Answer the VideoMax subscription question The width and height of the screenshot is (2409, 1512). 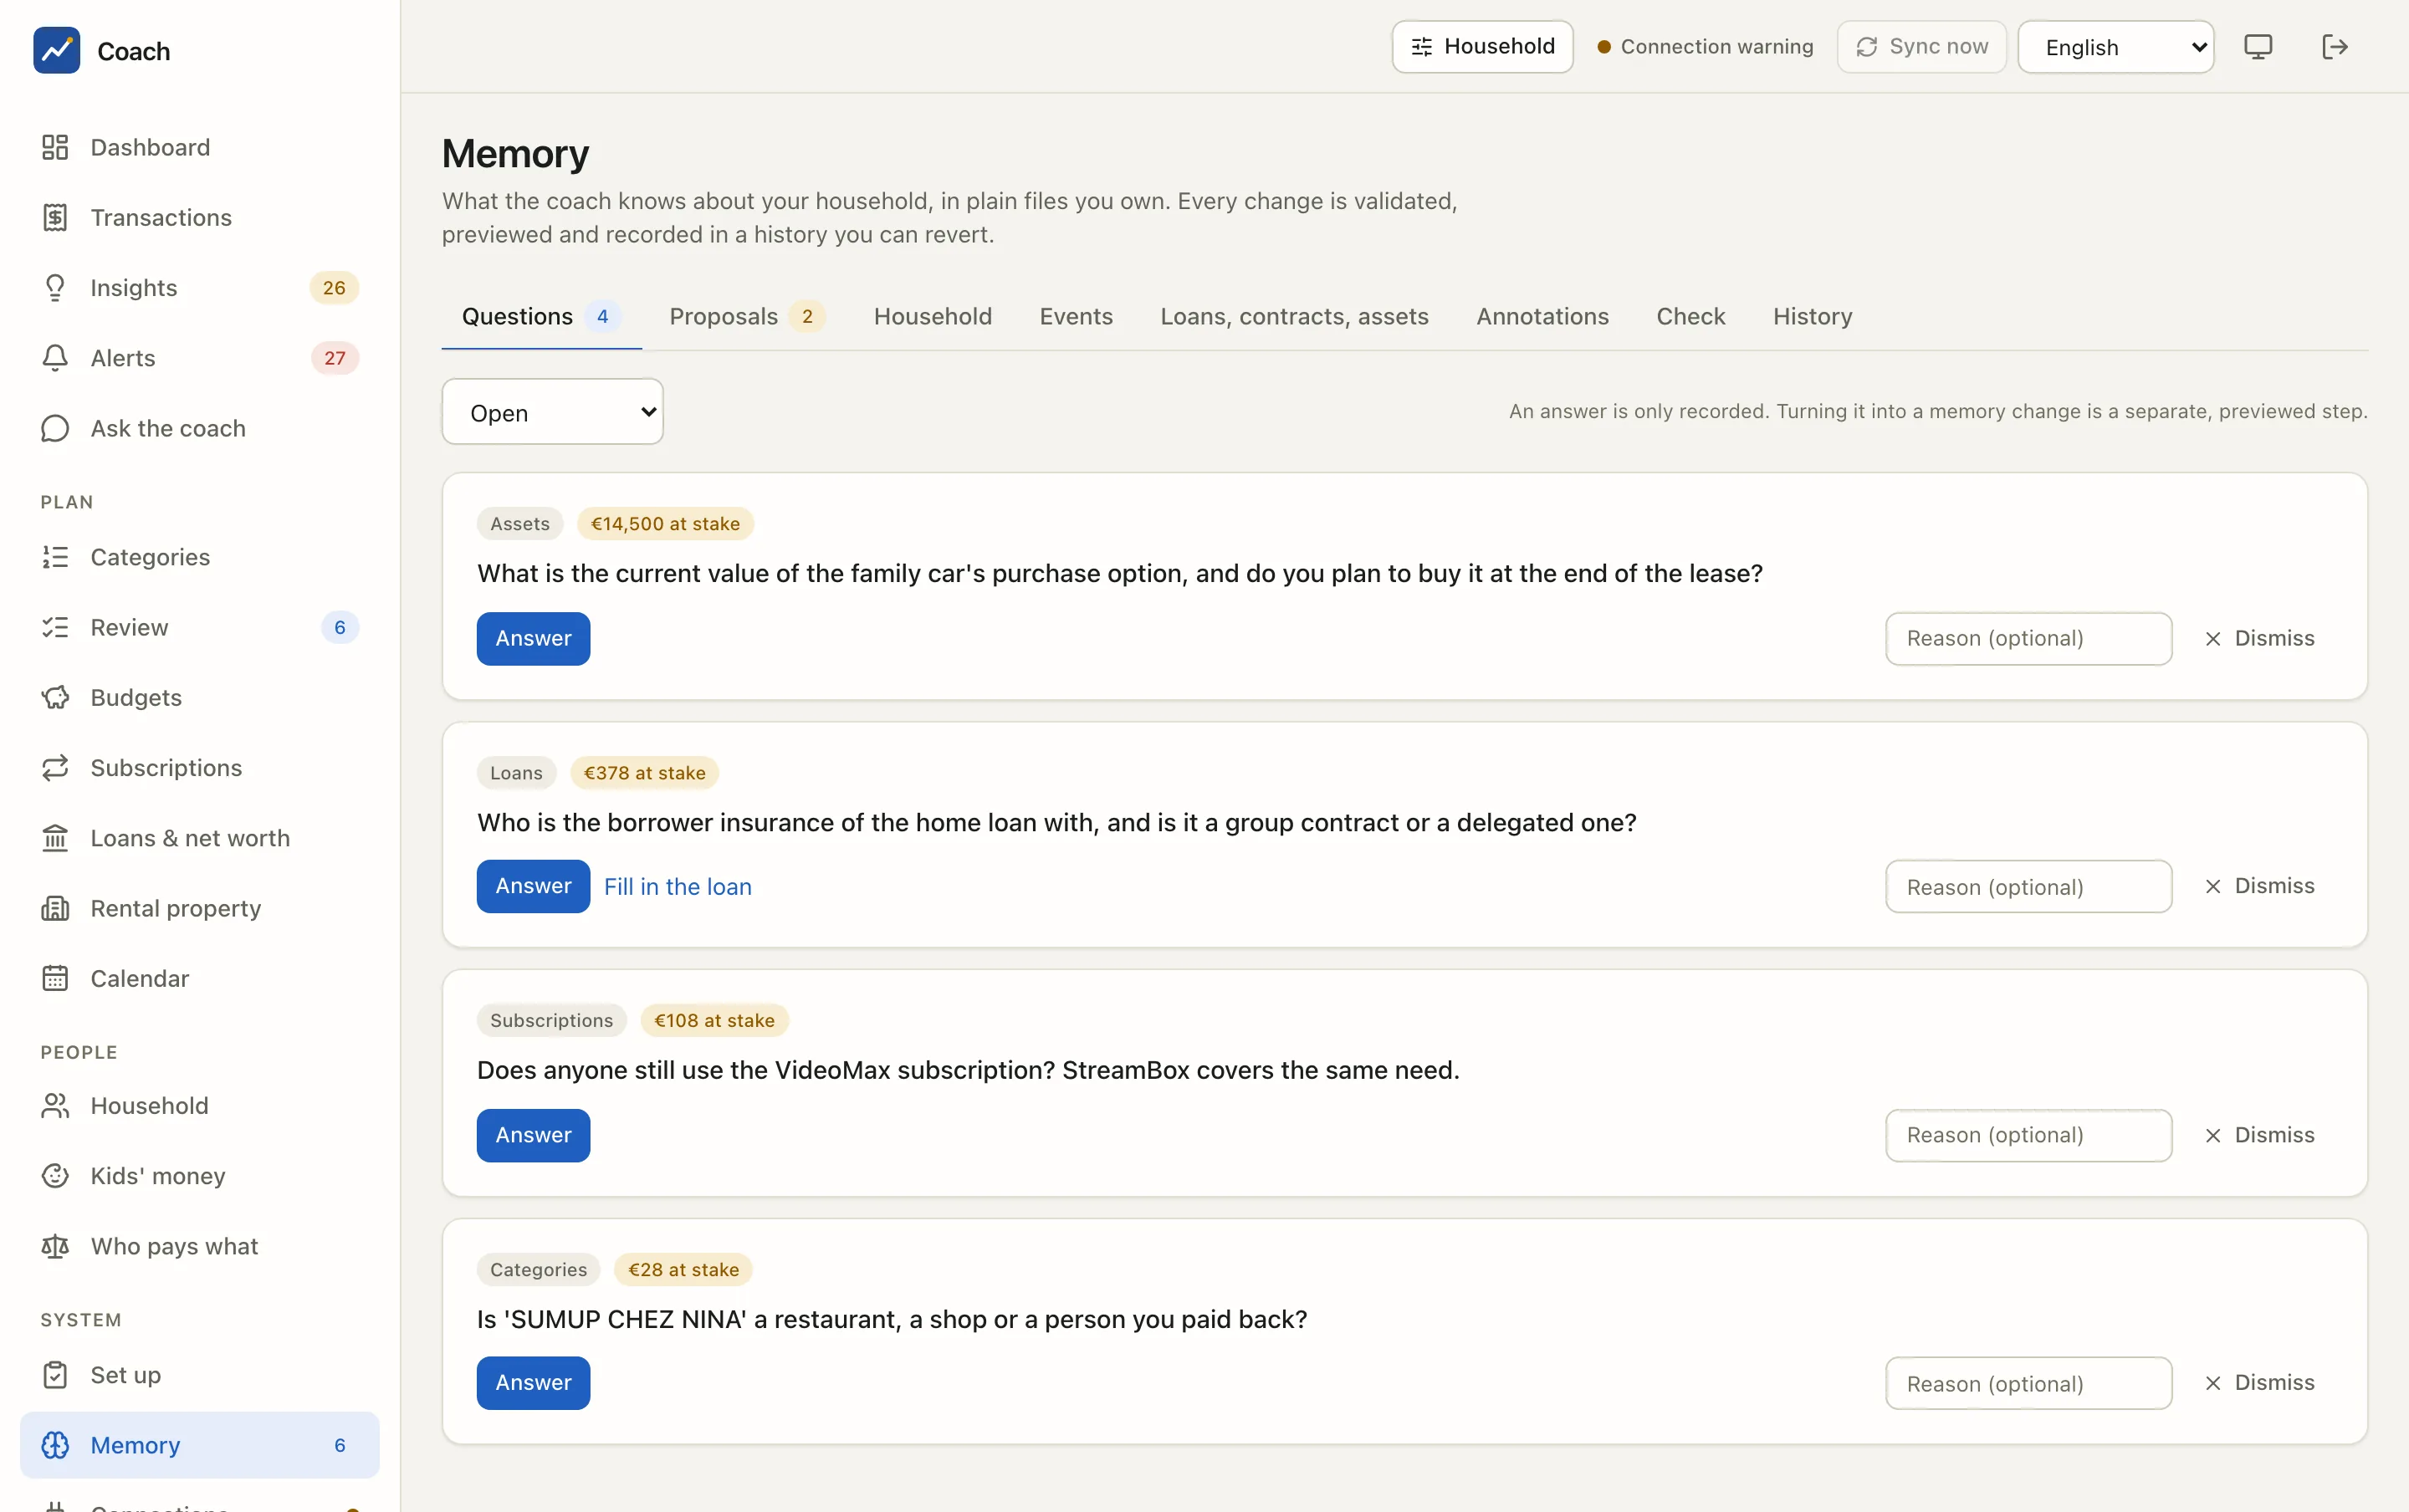(533, 1135)
